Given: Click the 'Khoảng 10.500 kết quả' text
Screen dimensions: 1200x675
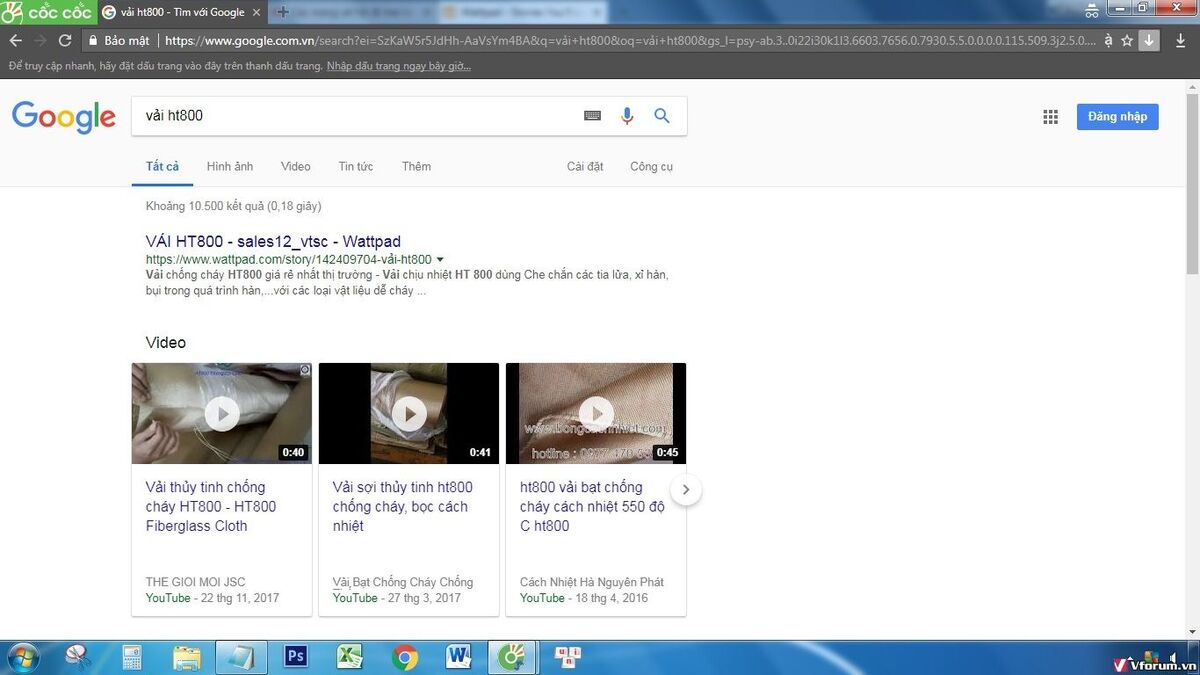Looking at the screenshot, I should (233, 206).
